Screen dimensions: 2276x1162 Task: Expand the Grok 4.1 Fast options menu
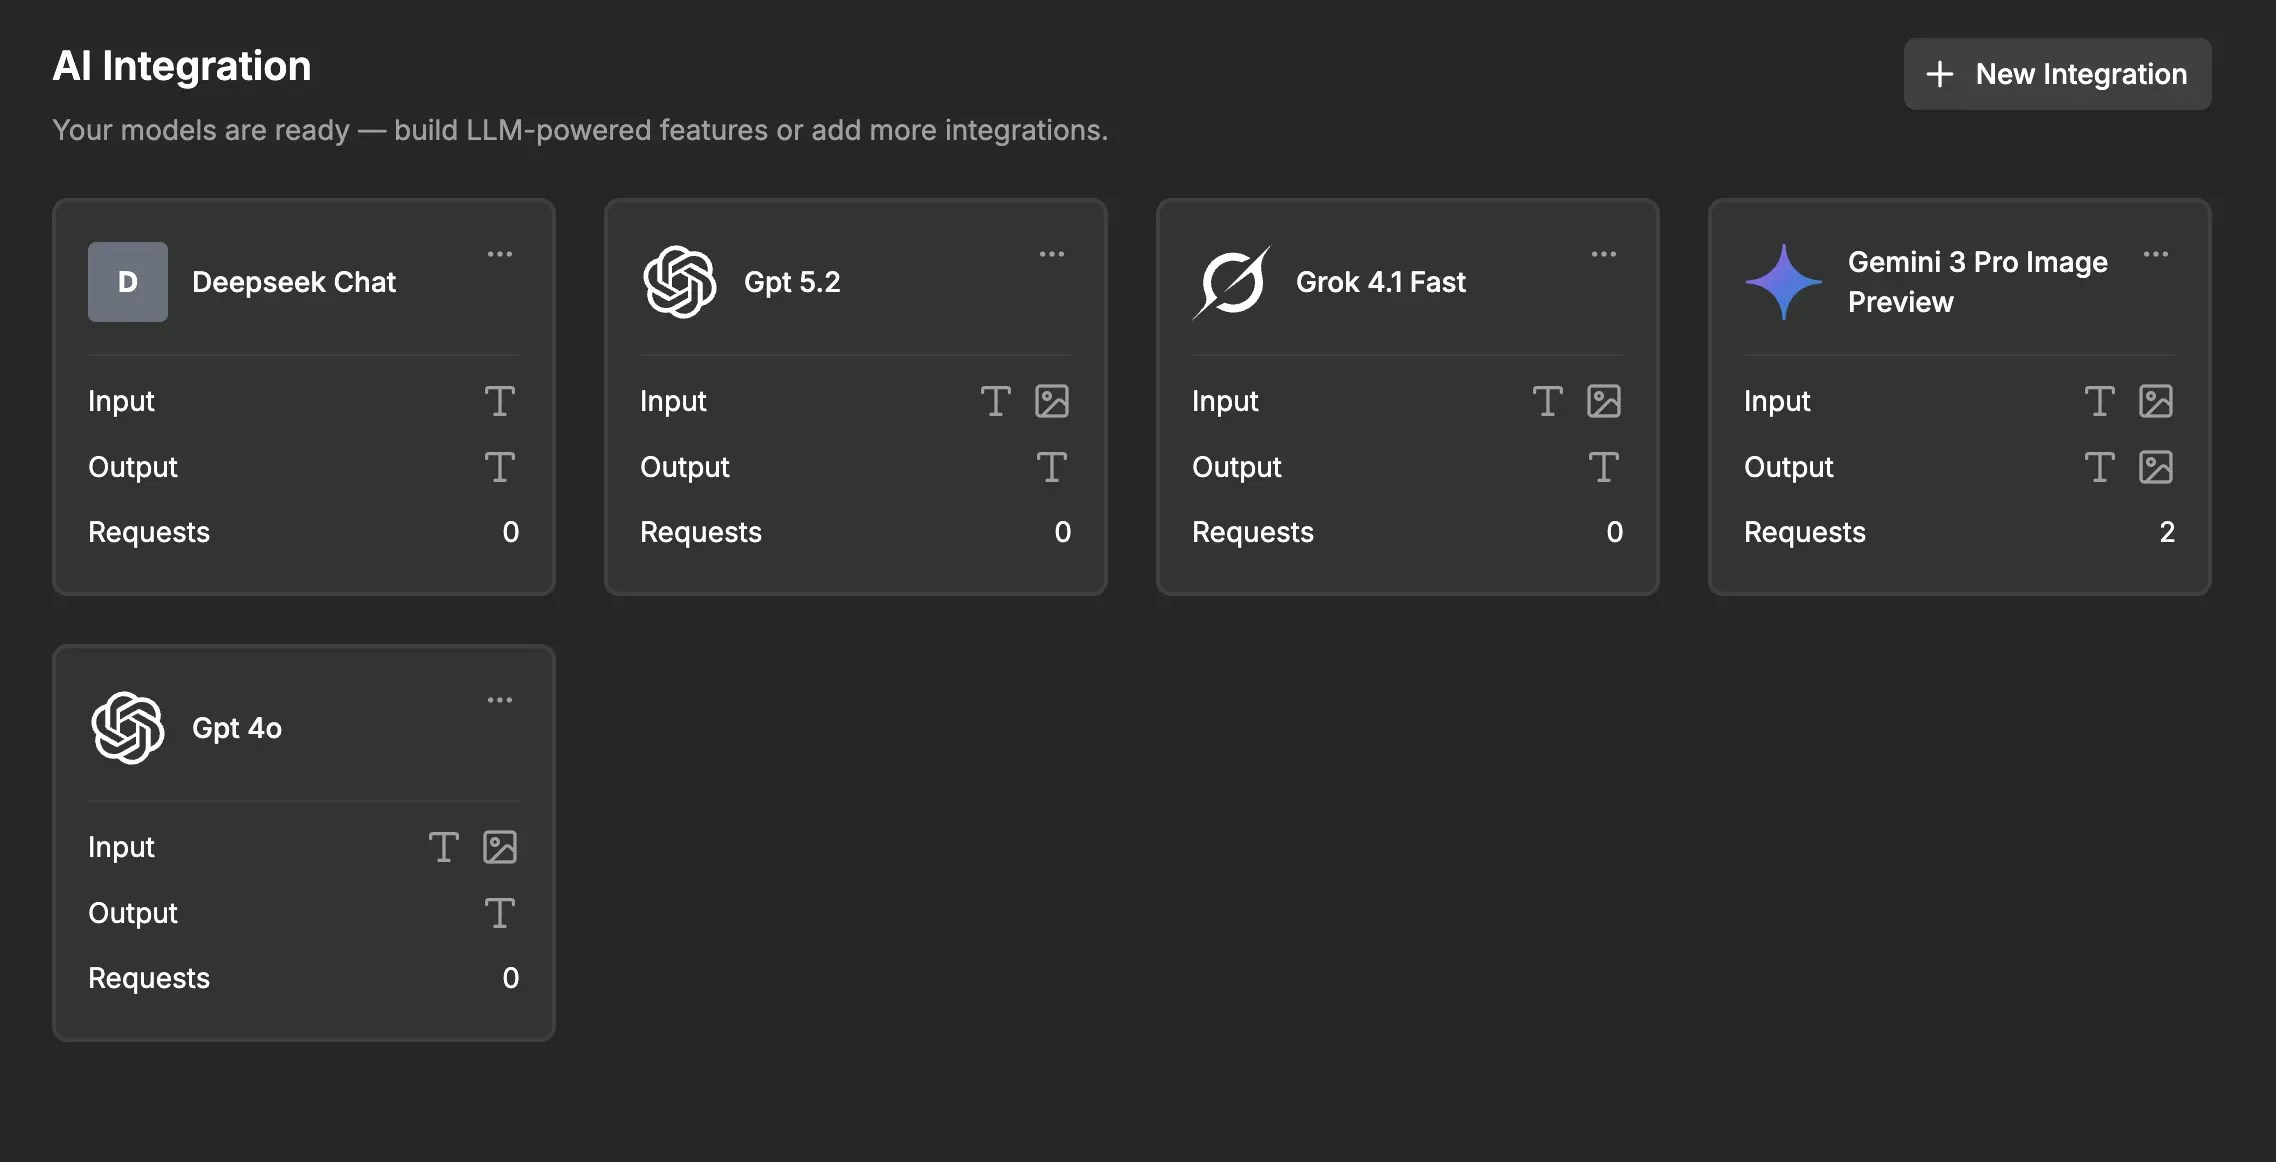click(x=1604, y=254)
